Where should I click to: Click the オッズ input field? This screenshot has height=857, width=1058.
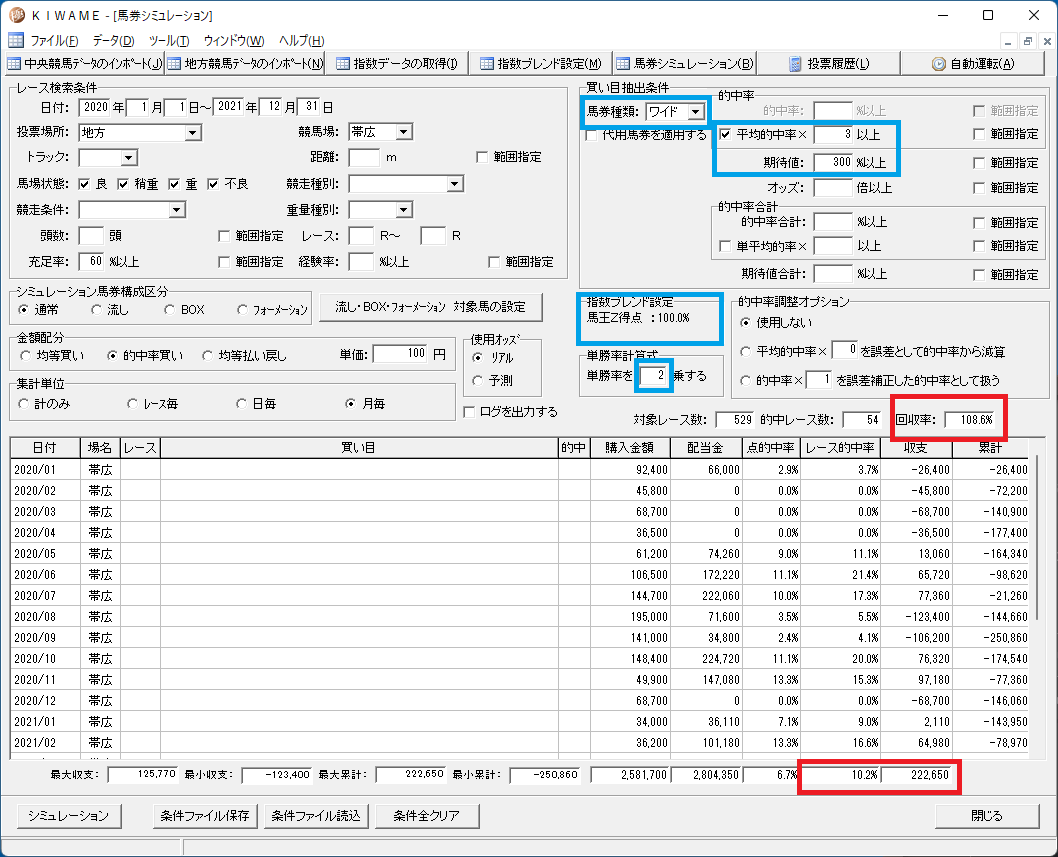point(833,188)
